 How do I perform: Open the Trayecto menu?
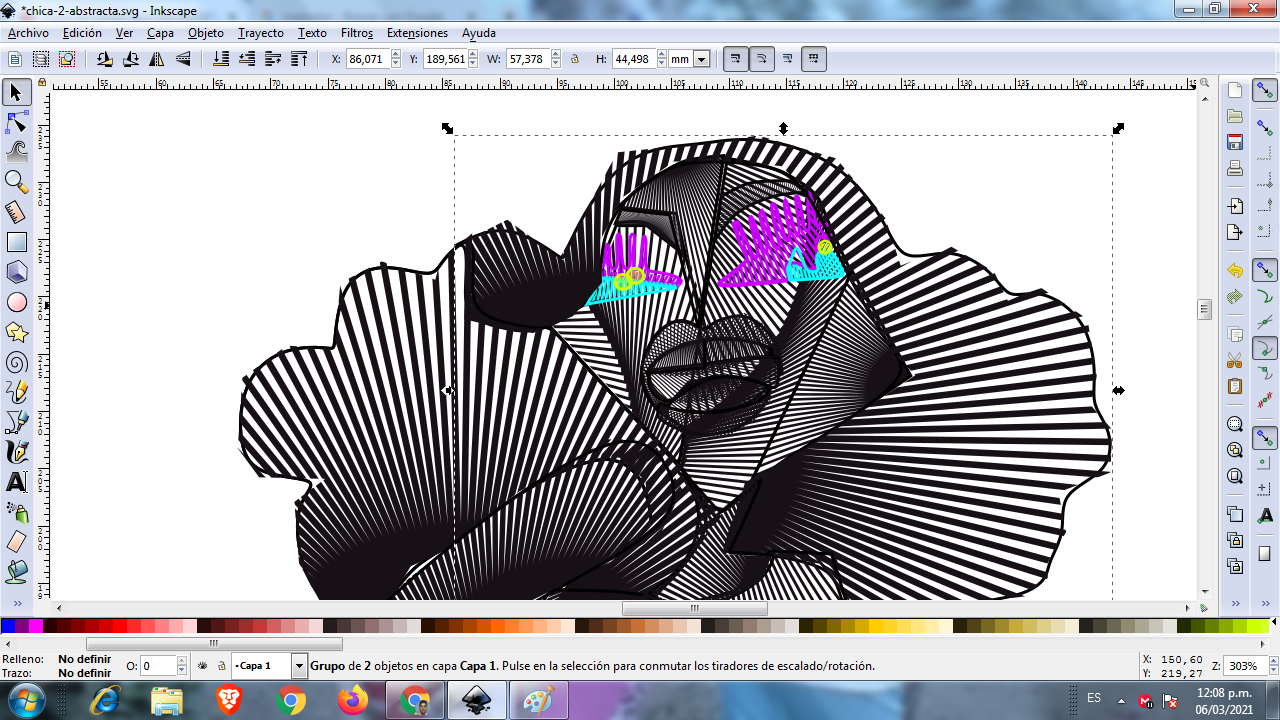(261, 33)
